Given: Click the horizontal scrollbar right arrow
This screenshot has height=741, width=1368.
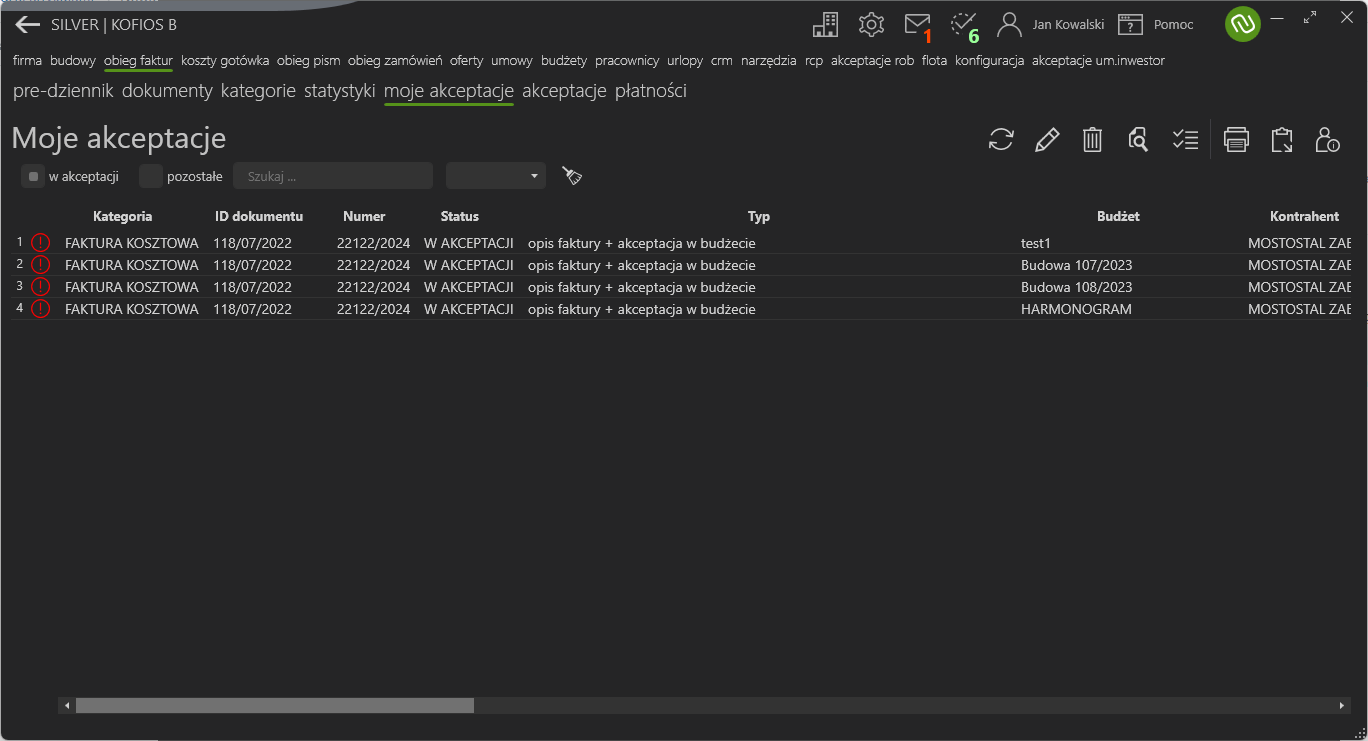Looking at the screenshot, I should pos(1342,705).
